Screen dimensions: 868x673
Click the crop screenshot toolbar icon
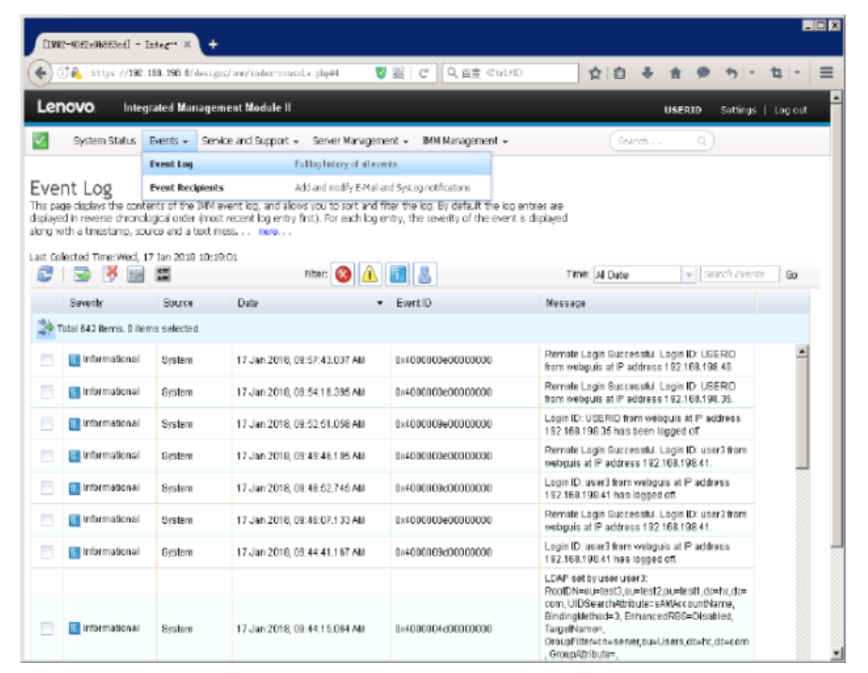click(x=776, y=73)
